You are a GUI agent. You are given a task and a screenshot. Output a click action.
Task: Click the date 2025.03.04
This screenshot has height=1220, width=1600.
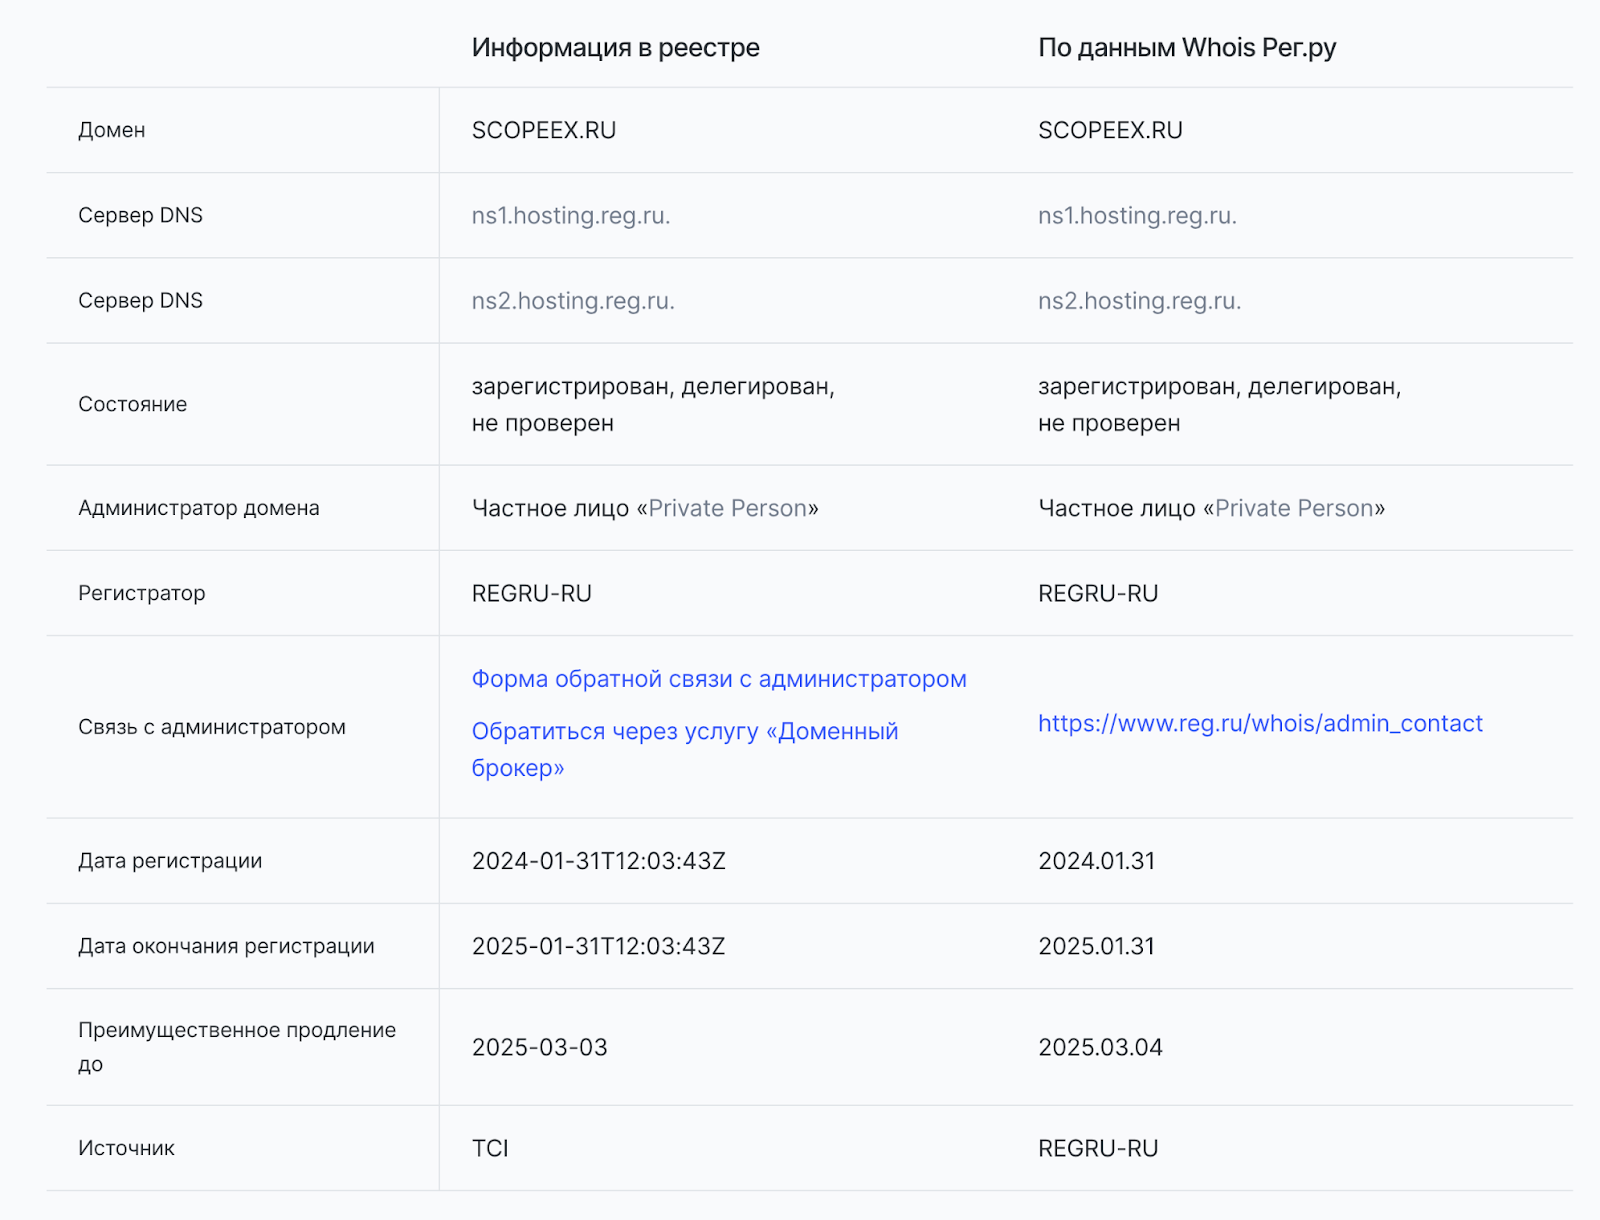pyautogui.click(x=1101, y=1047)
